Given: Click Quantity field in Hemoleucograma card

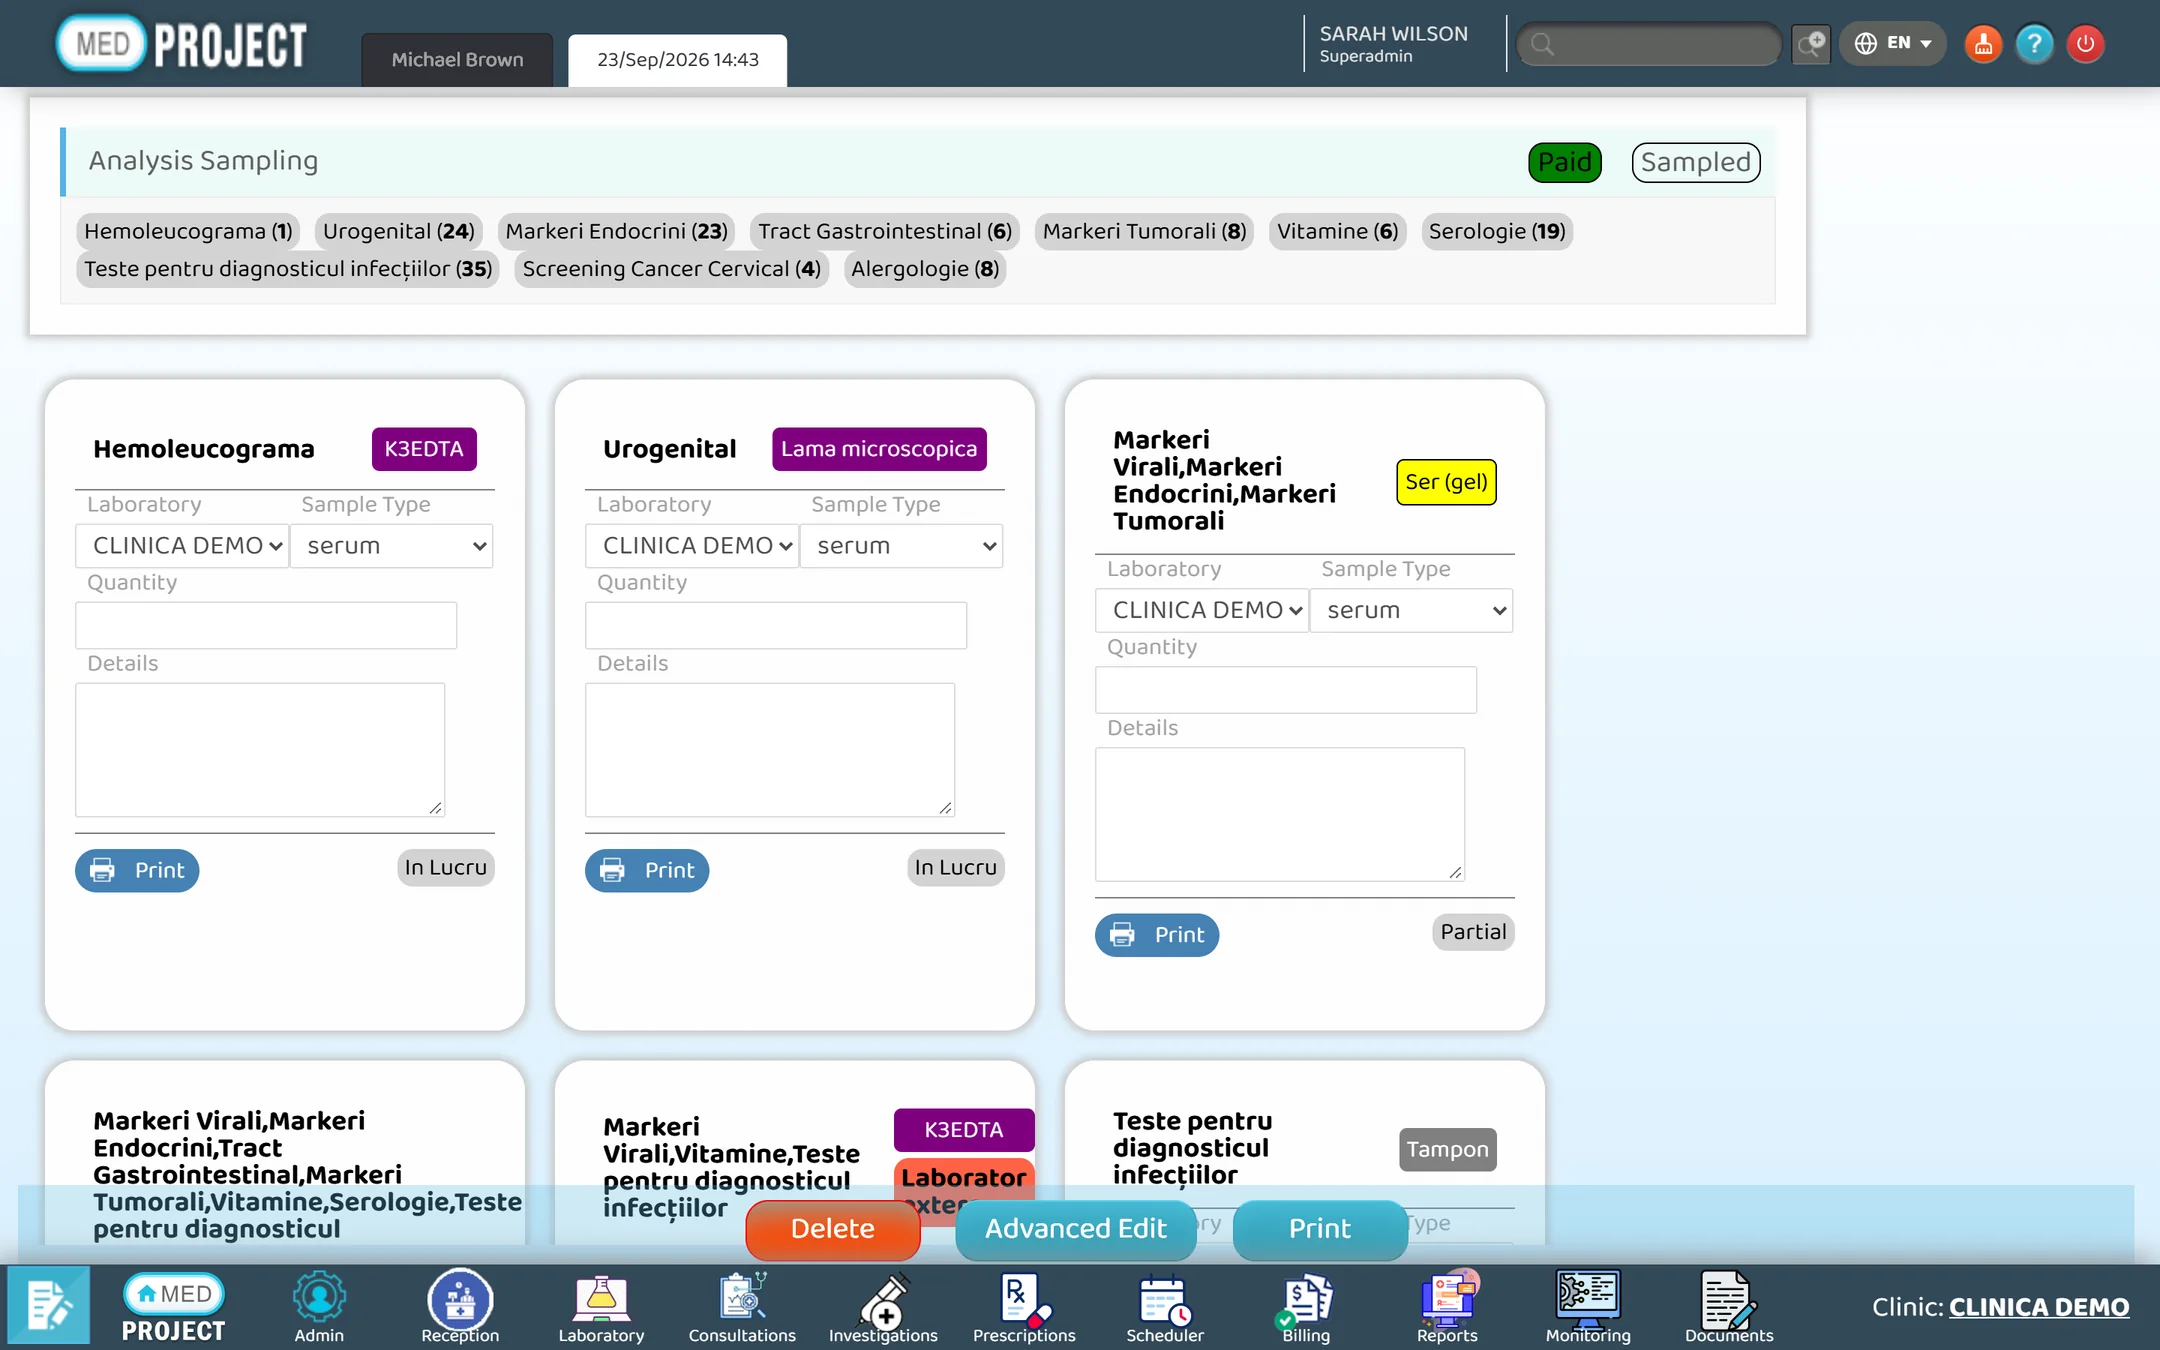Looking at the screenshot, I should click(266, 626).
